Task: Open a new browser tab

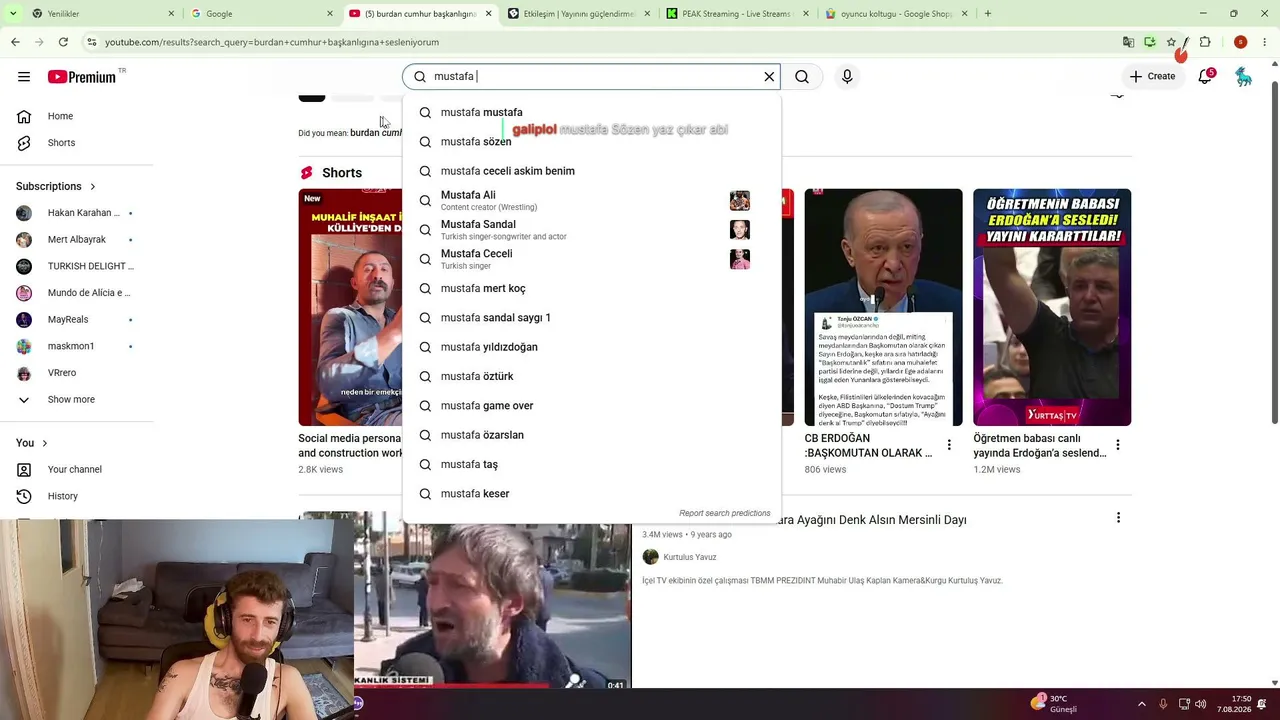Action: pyautogui.click(x=987, y=14)
